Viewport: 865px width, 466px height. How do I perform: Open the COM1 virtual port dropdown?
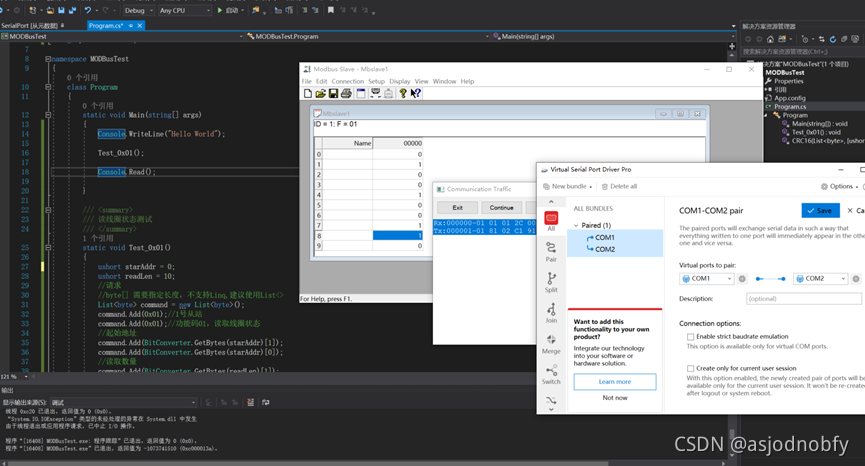tap(706, 278)
